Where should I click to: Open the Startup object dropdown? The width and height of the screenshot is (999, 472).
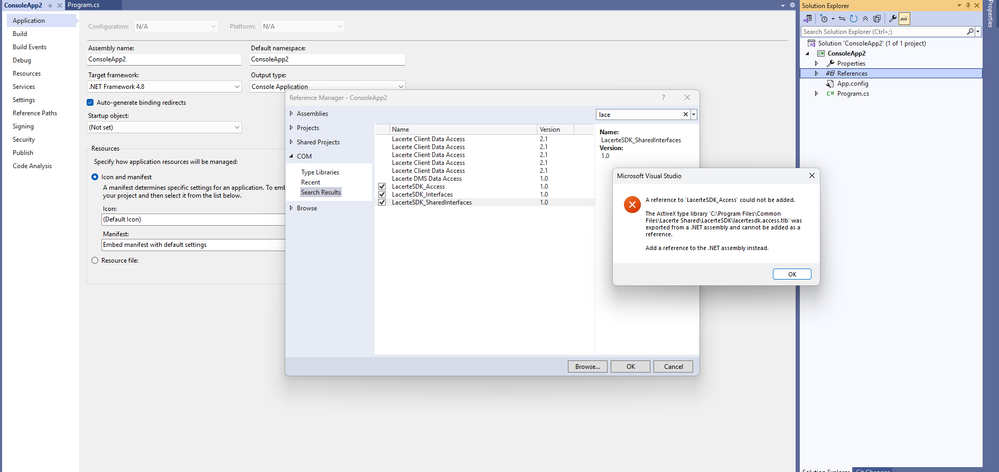click(x=164, y=127)
